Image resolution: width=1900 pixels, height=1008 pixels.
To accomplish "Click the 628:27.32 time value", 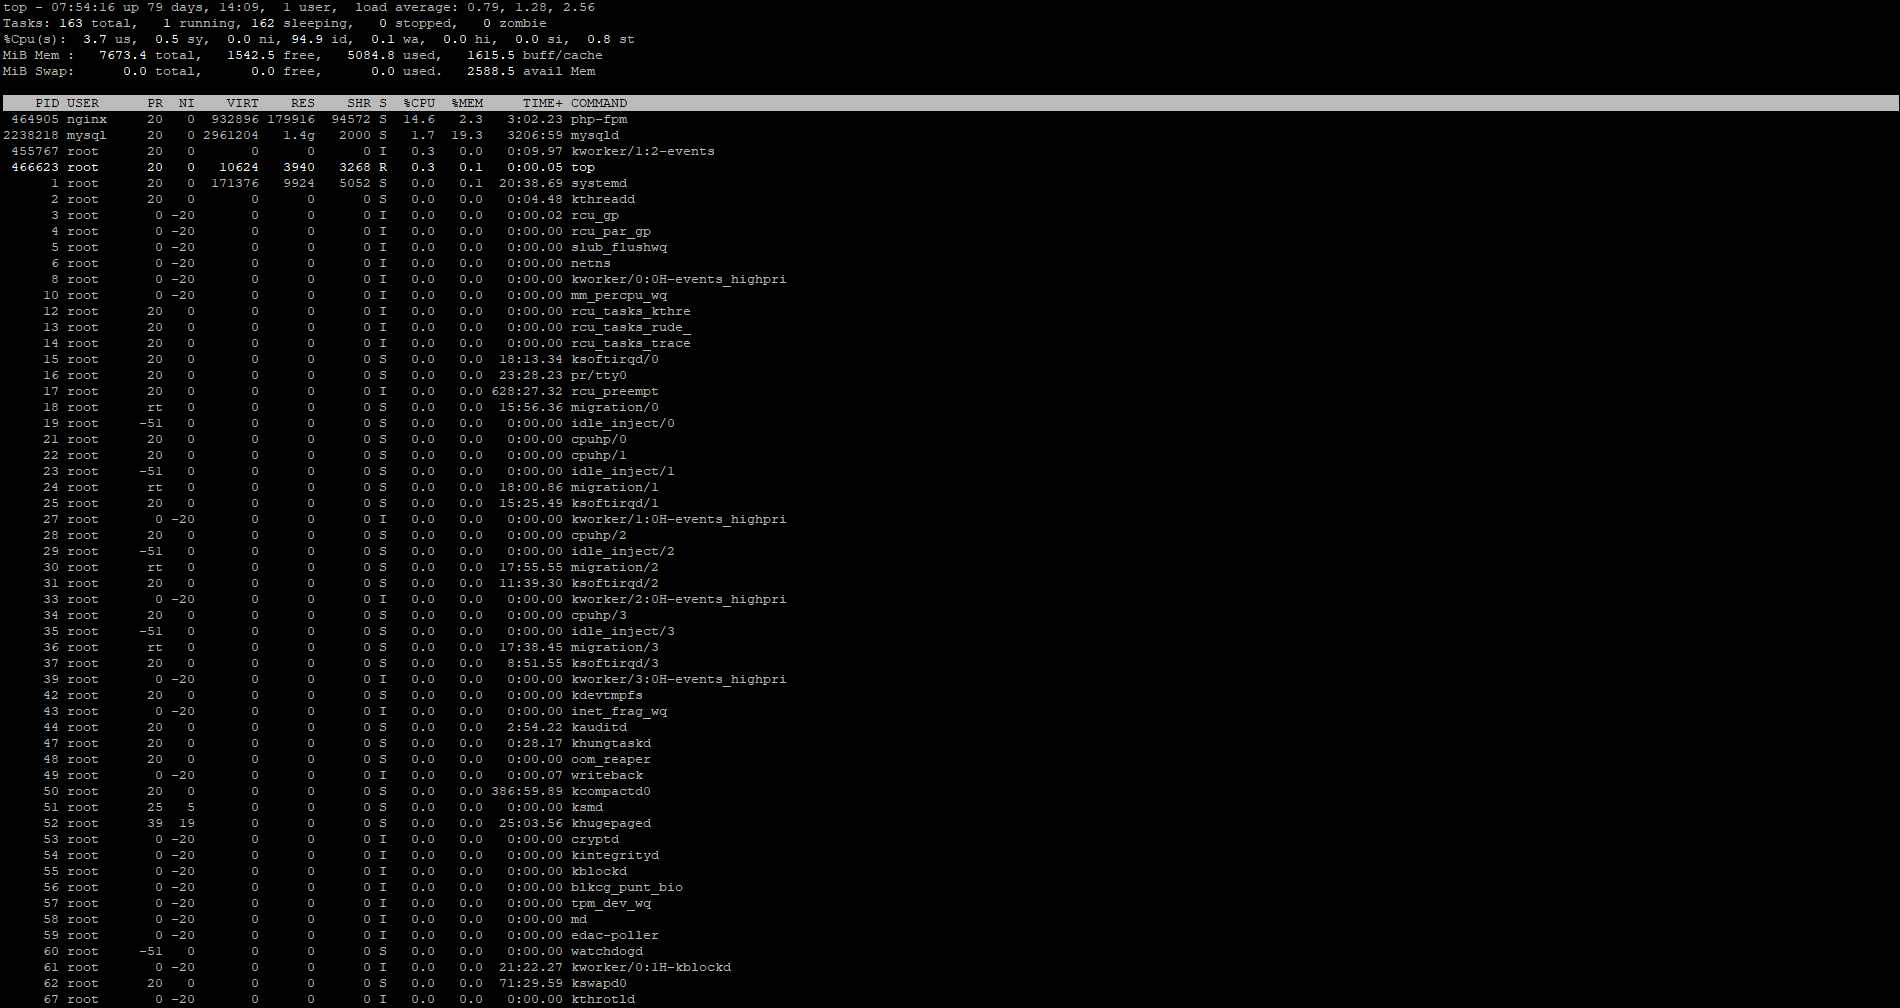I will (527, 391).
